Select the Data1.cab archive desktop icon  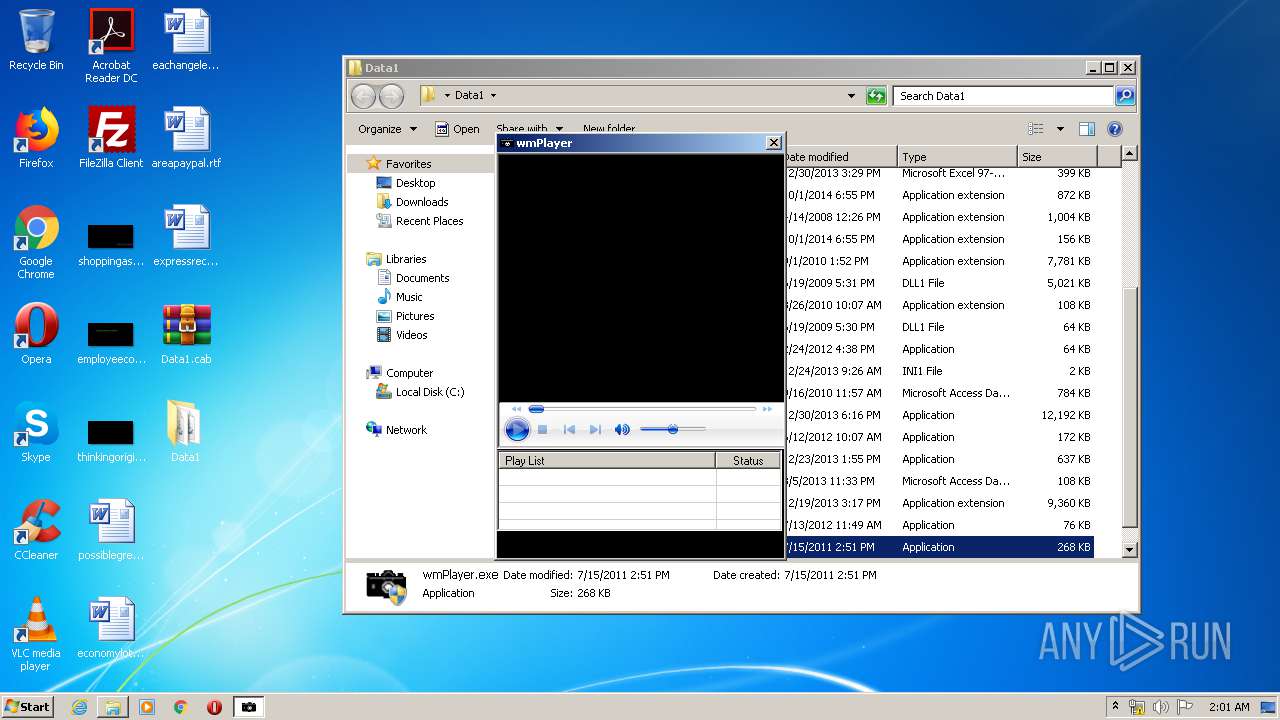[x=186, y=334]
